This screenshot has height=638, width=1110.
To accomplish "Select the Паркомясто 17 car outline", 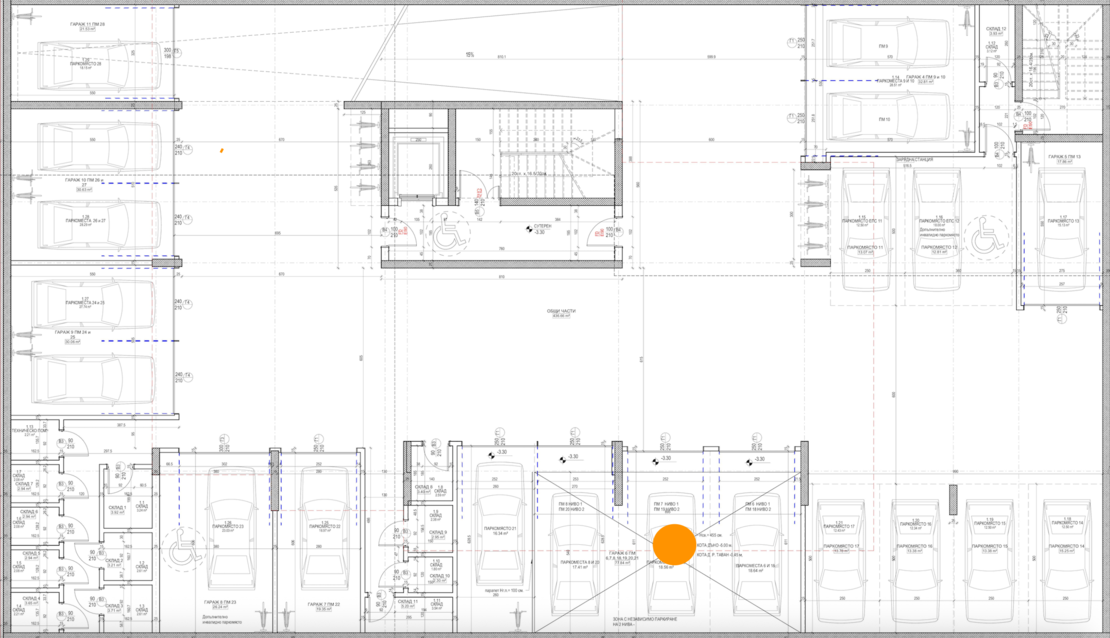I will coord(838,540).
